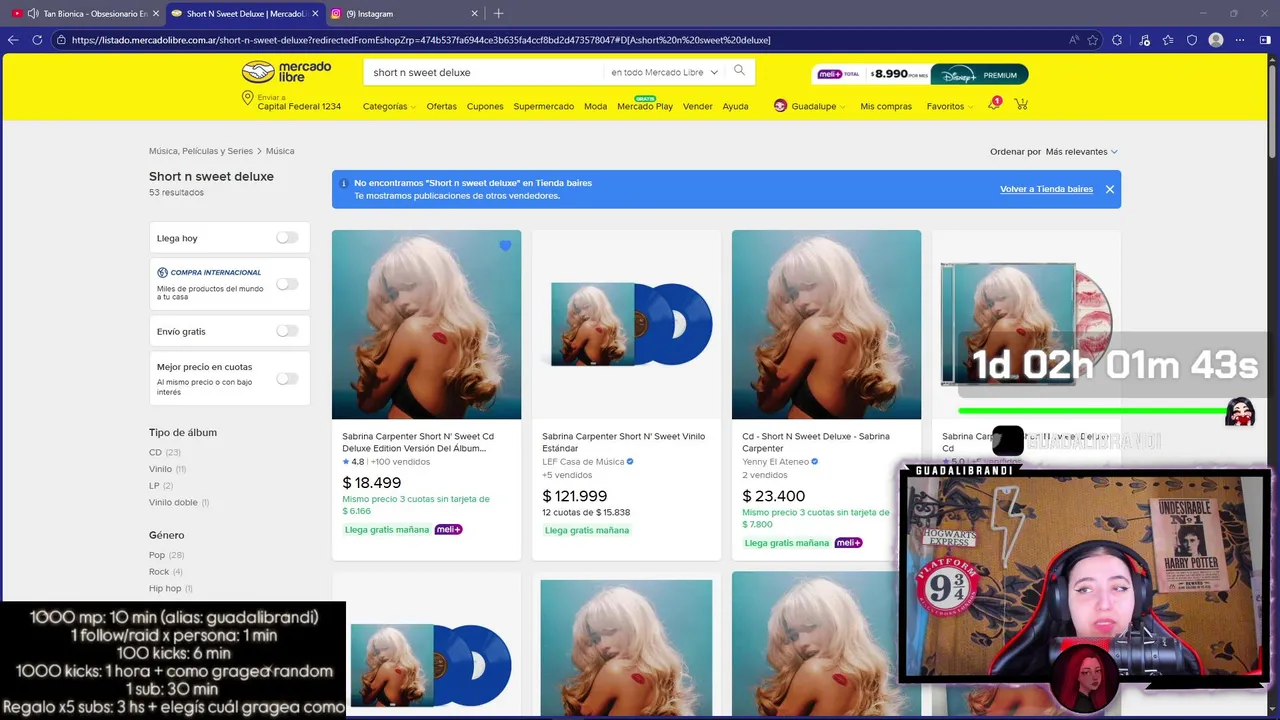Go back with the browser back arrow
The height and width of the screenshot is (720, 1280).
[x=13, y=40]
